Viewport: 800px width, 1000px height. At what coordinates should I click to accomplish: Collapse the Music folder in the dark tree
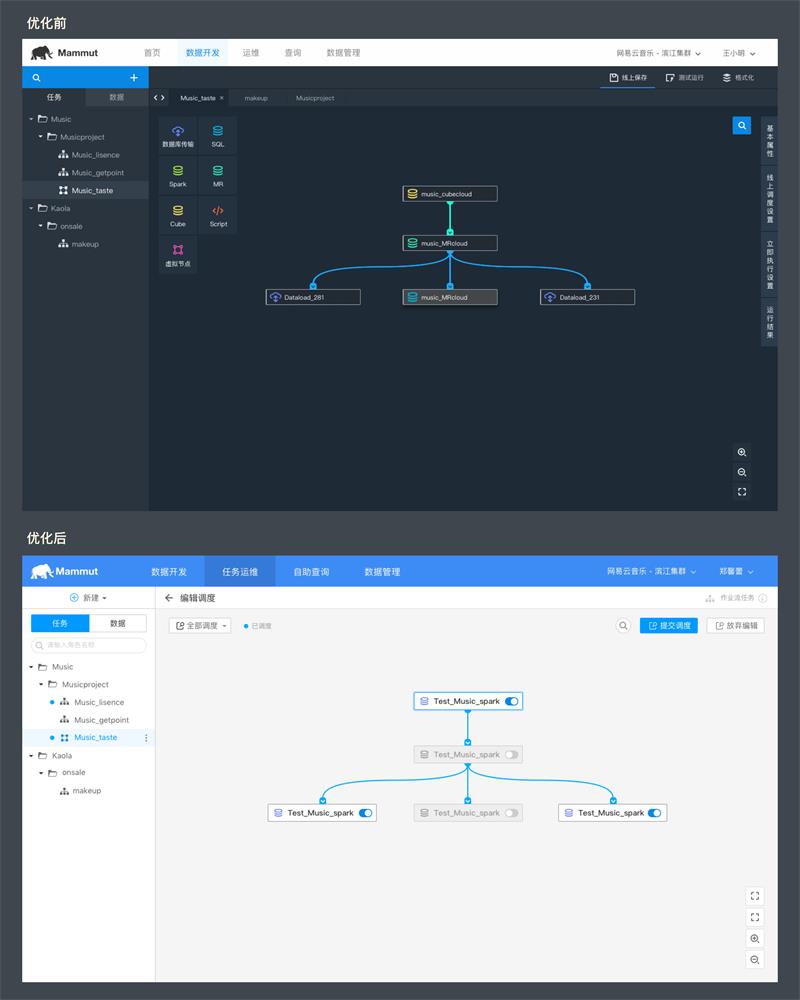(x=31, y=119)
